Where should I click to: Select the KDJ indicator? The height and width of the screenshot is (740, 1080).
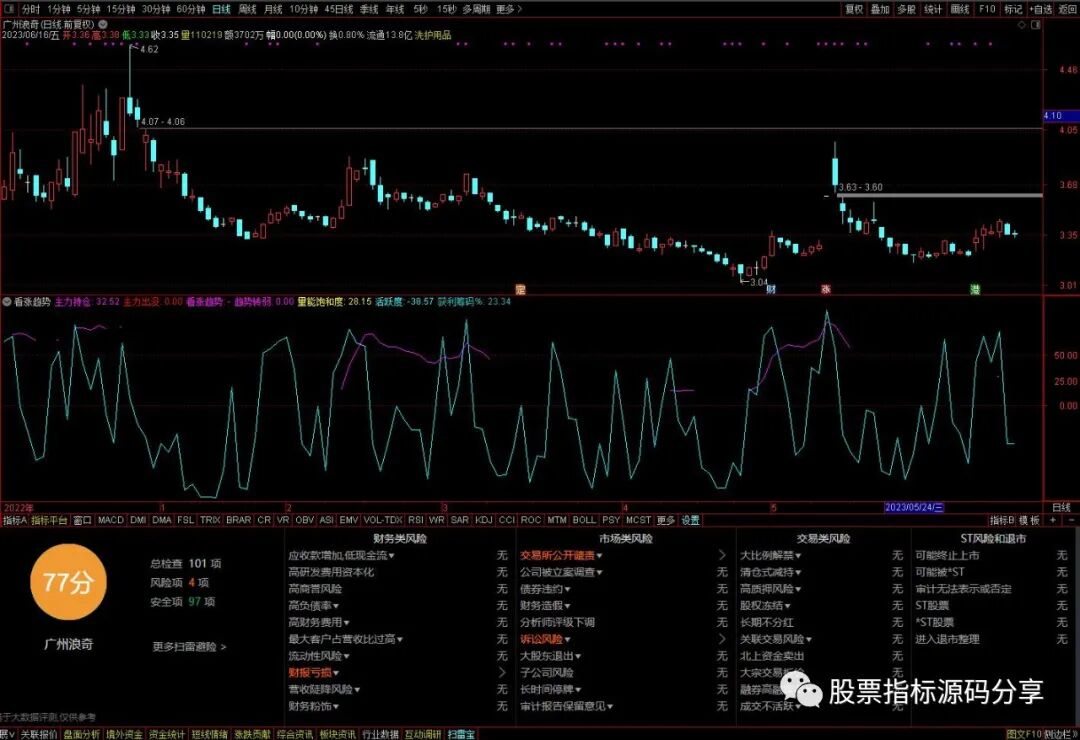click(484, 520)
